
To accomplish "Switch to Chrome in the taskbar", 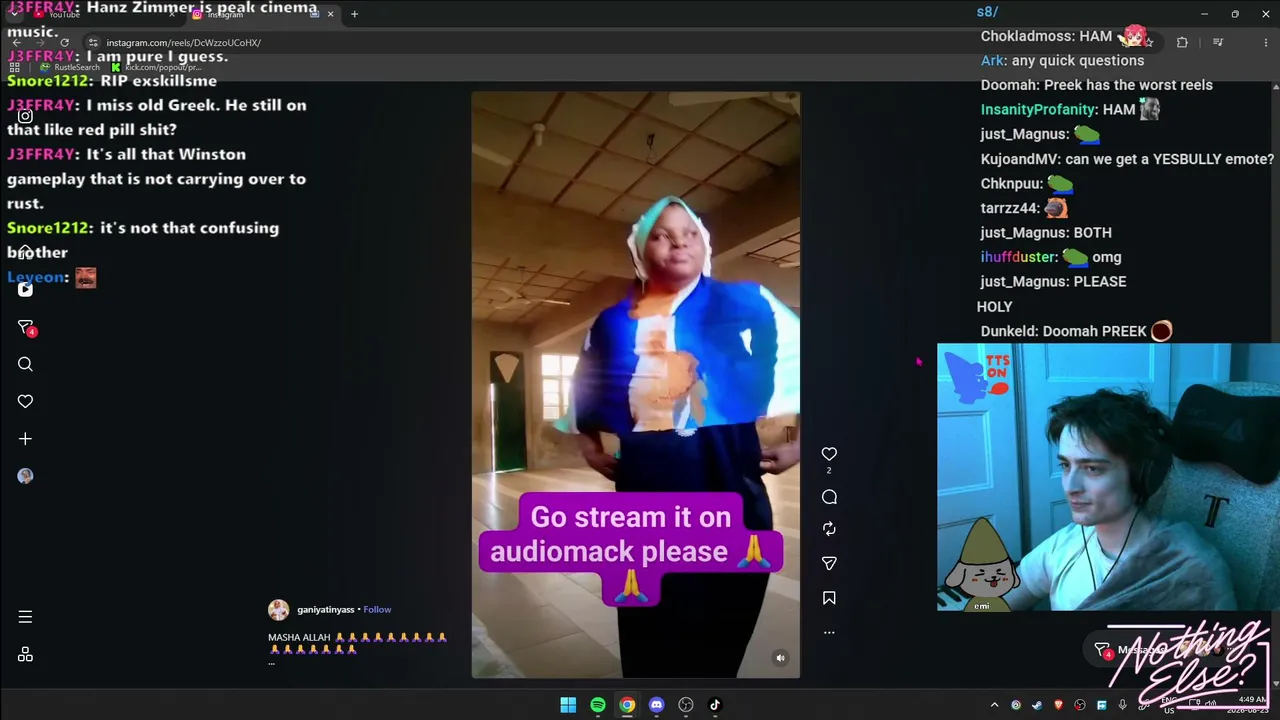I will pyautogui.click(x=627, y=705).
